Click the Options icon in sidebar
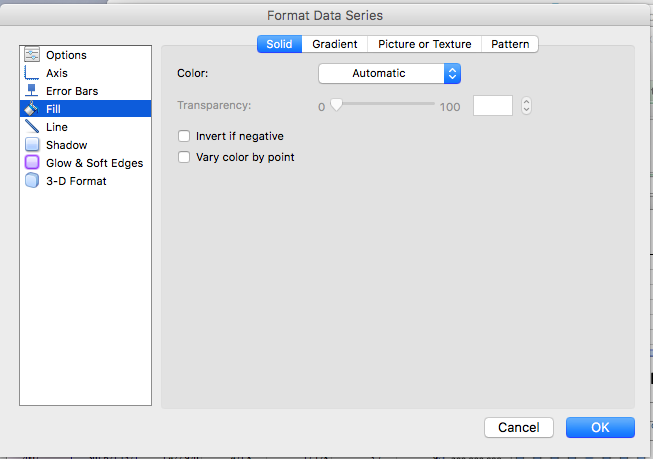The height and width of the screenshot is (459, 653). point(31,55)
